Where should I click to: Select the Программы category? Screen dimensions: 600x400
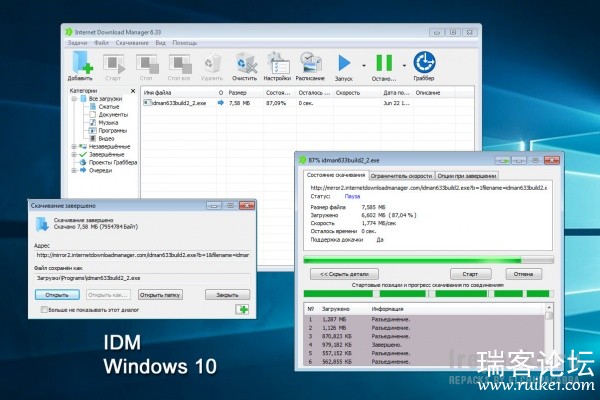coord(112,131)
